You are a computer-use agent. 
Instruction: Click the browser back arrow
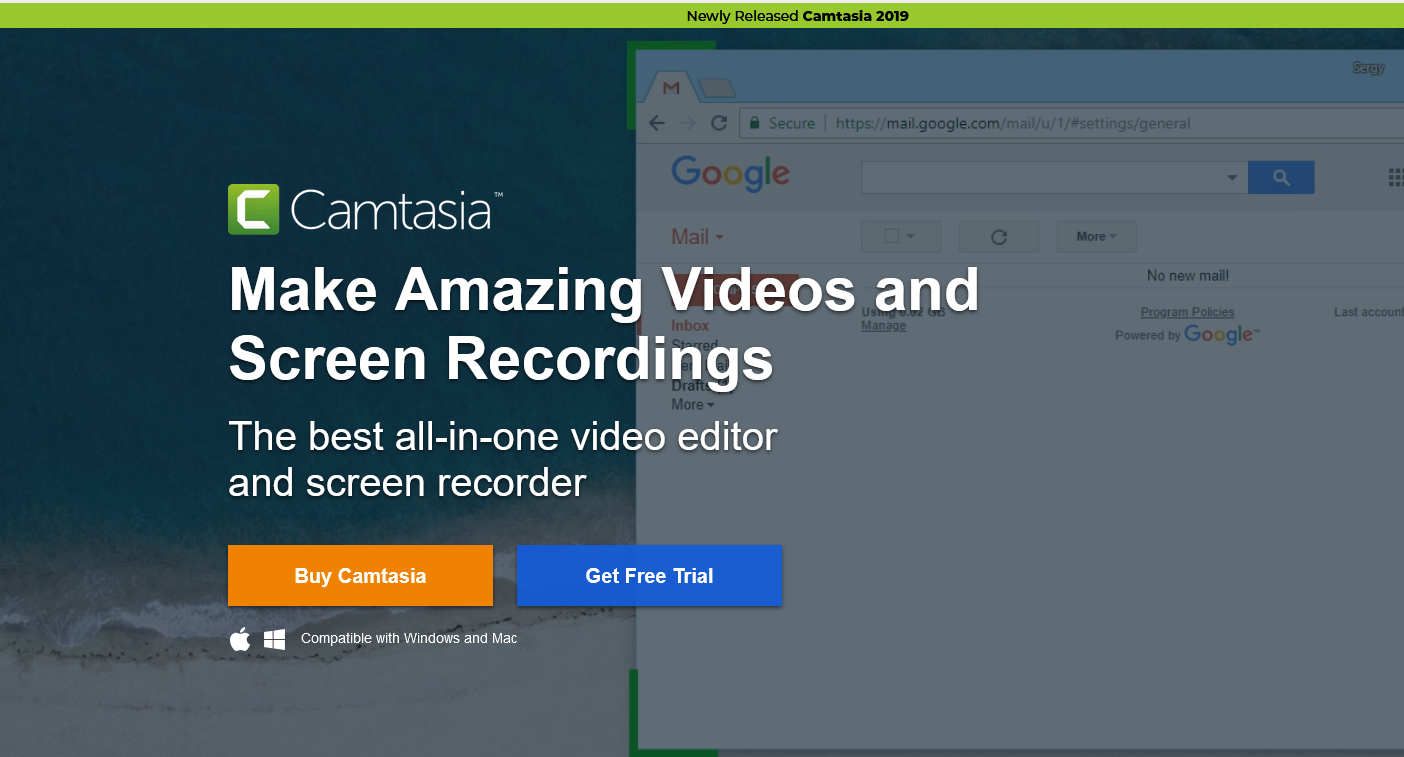coord(657,123)
